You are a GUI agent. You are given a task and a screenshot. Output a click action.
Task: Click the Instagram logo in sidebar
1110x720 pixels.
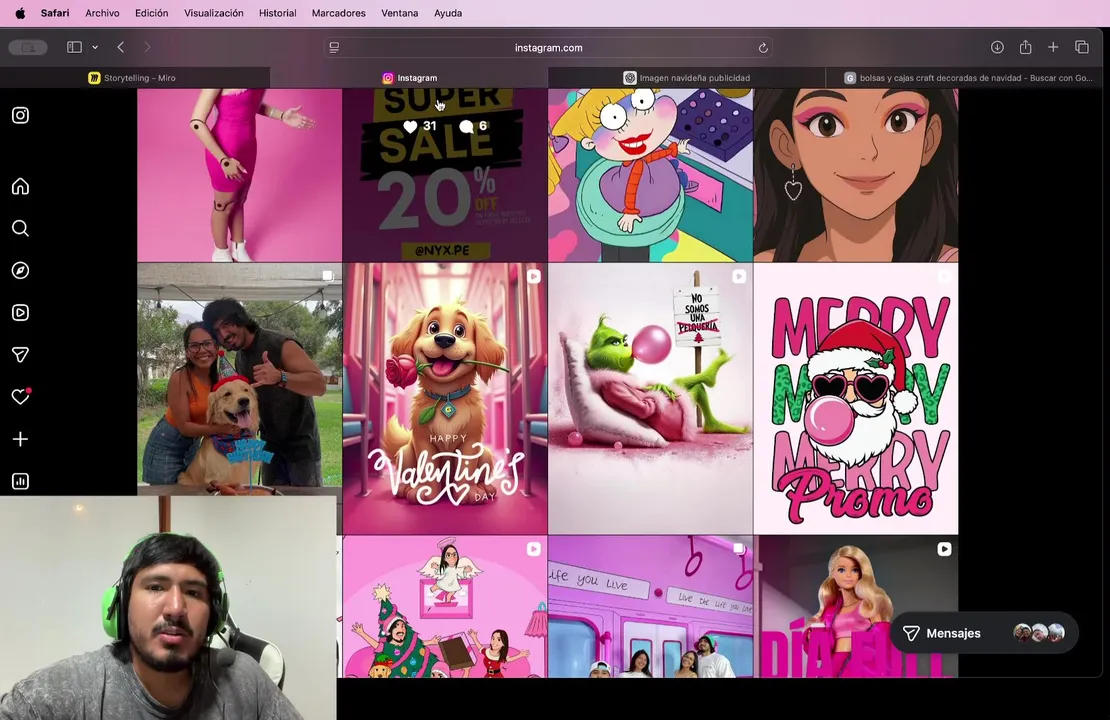pos(21,115)
